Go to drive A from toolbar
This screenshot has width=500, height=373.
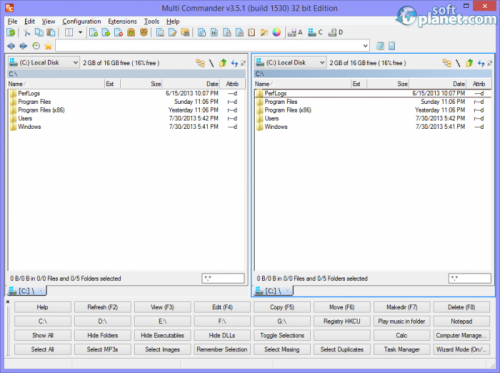pyautogui.click(x=295, y=33)
